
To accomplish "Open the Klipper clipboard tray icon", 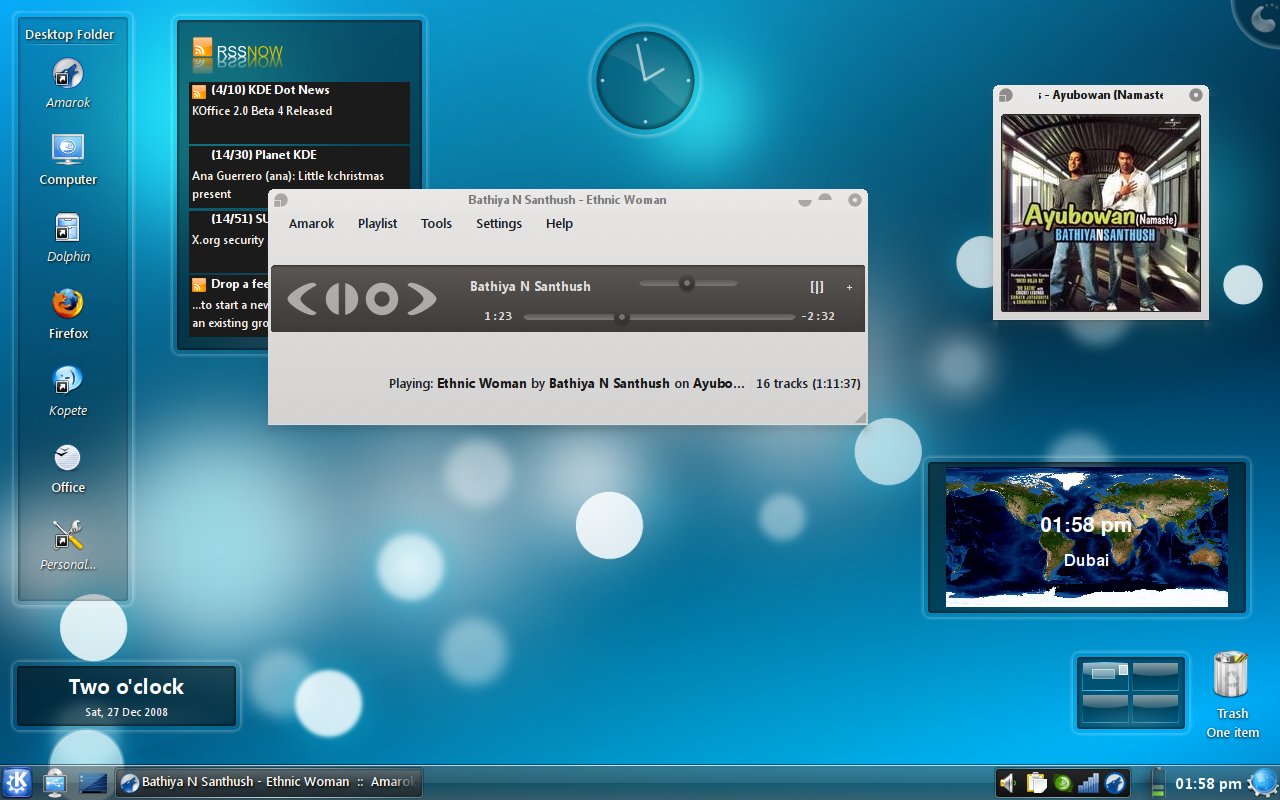I will 1036,783.
